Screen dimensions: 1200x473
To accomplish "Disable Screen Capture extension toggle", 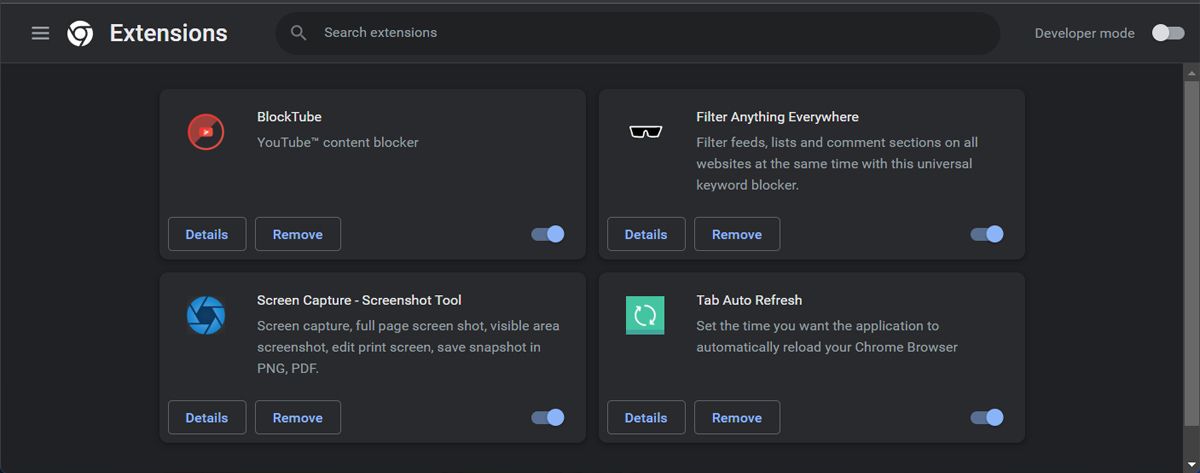I will (548, 417).
